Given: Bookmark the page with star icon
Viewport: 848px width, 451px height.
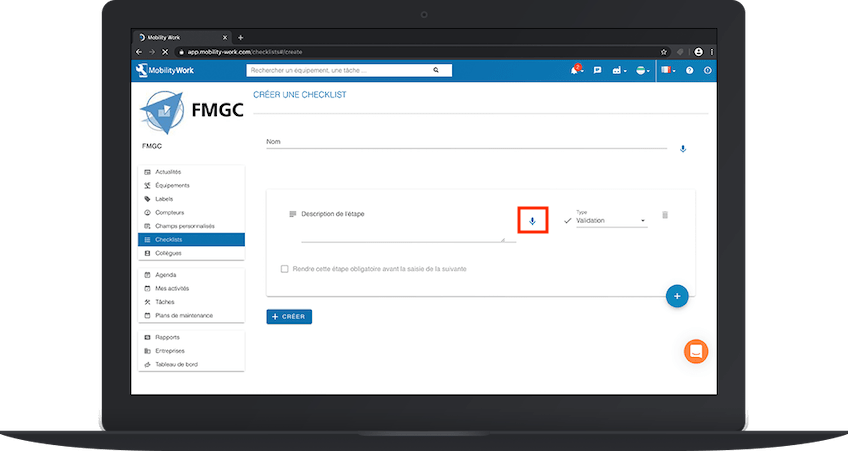Looking at the screenshot, I should (x=664, y=52).
